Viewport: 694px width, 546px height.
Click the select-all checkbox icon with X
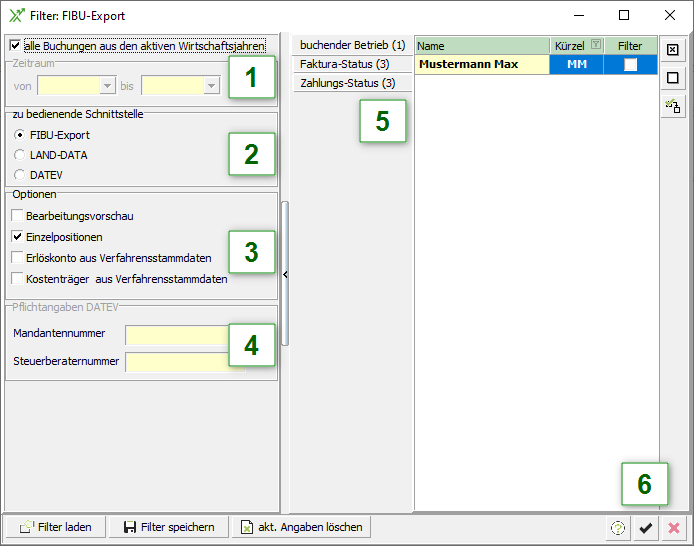click(673, 50)
